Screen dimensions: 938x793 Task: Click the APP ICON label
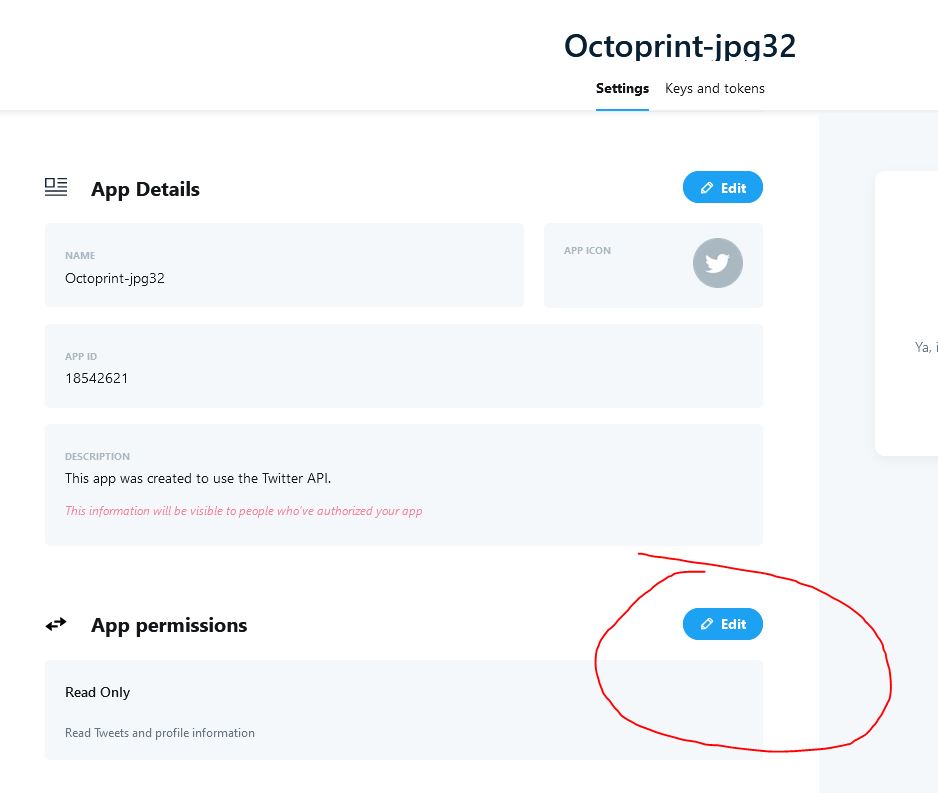pyautogui.click(x=587, y=251)
